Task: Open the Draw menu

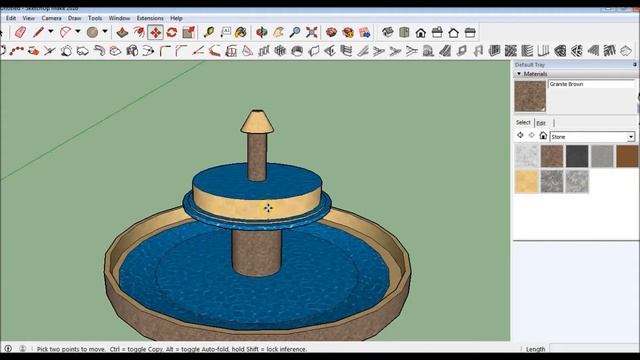Action: coord(74,18)
